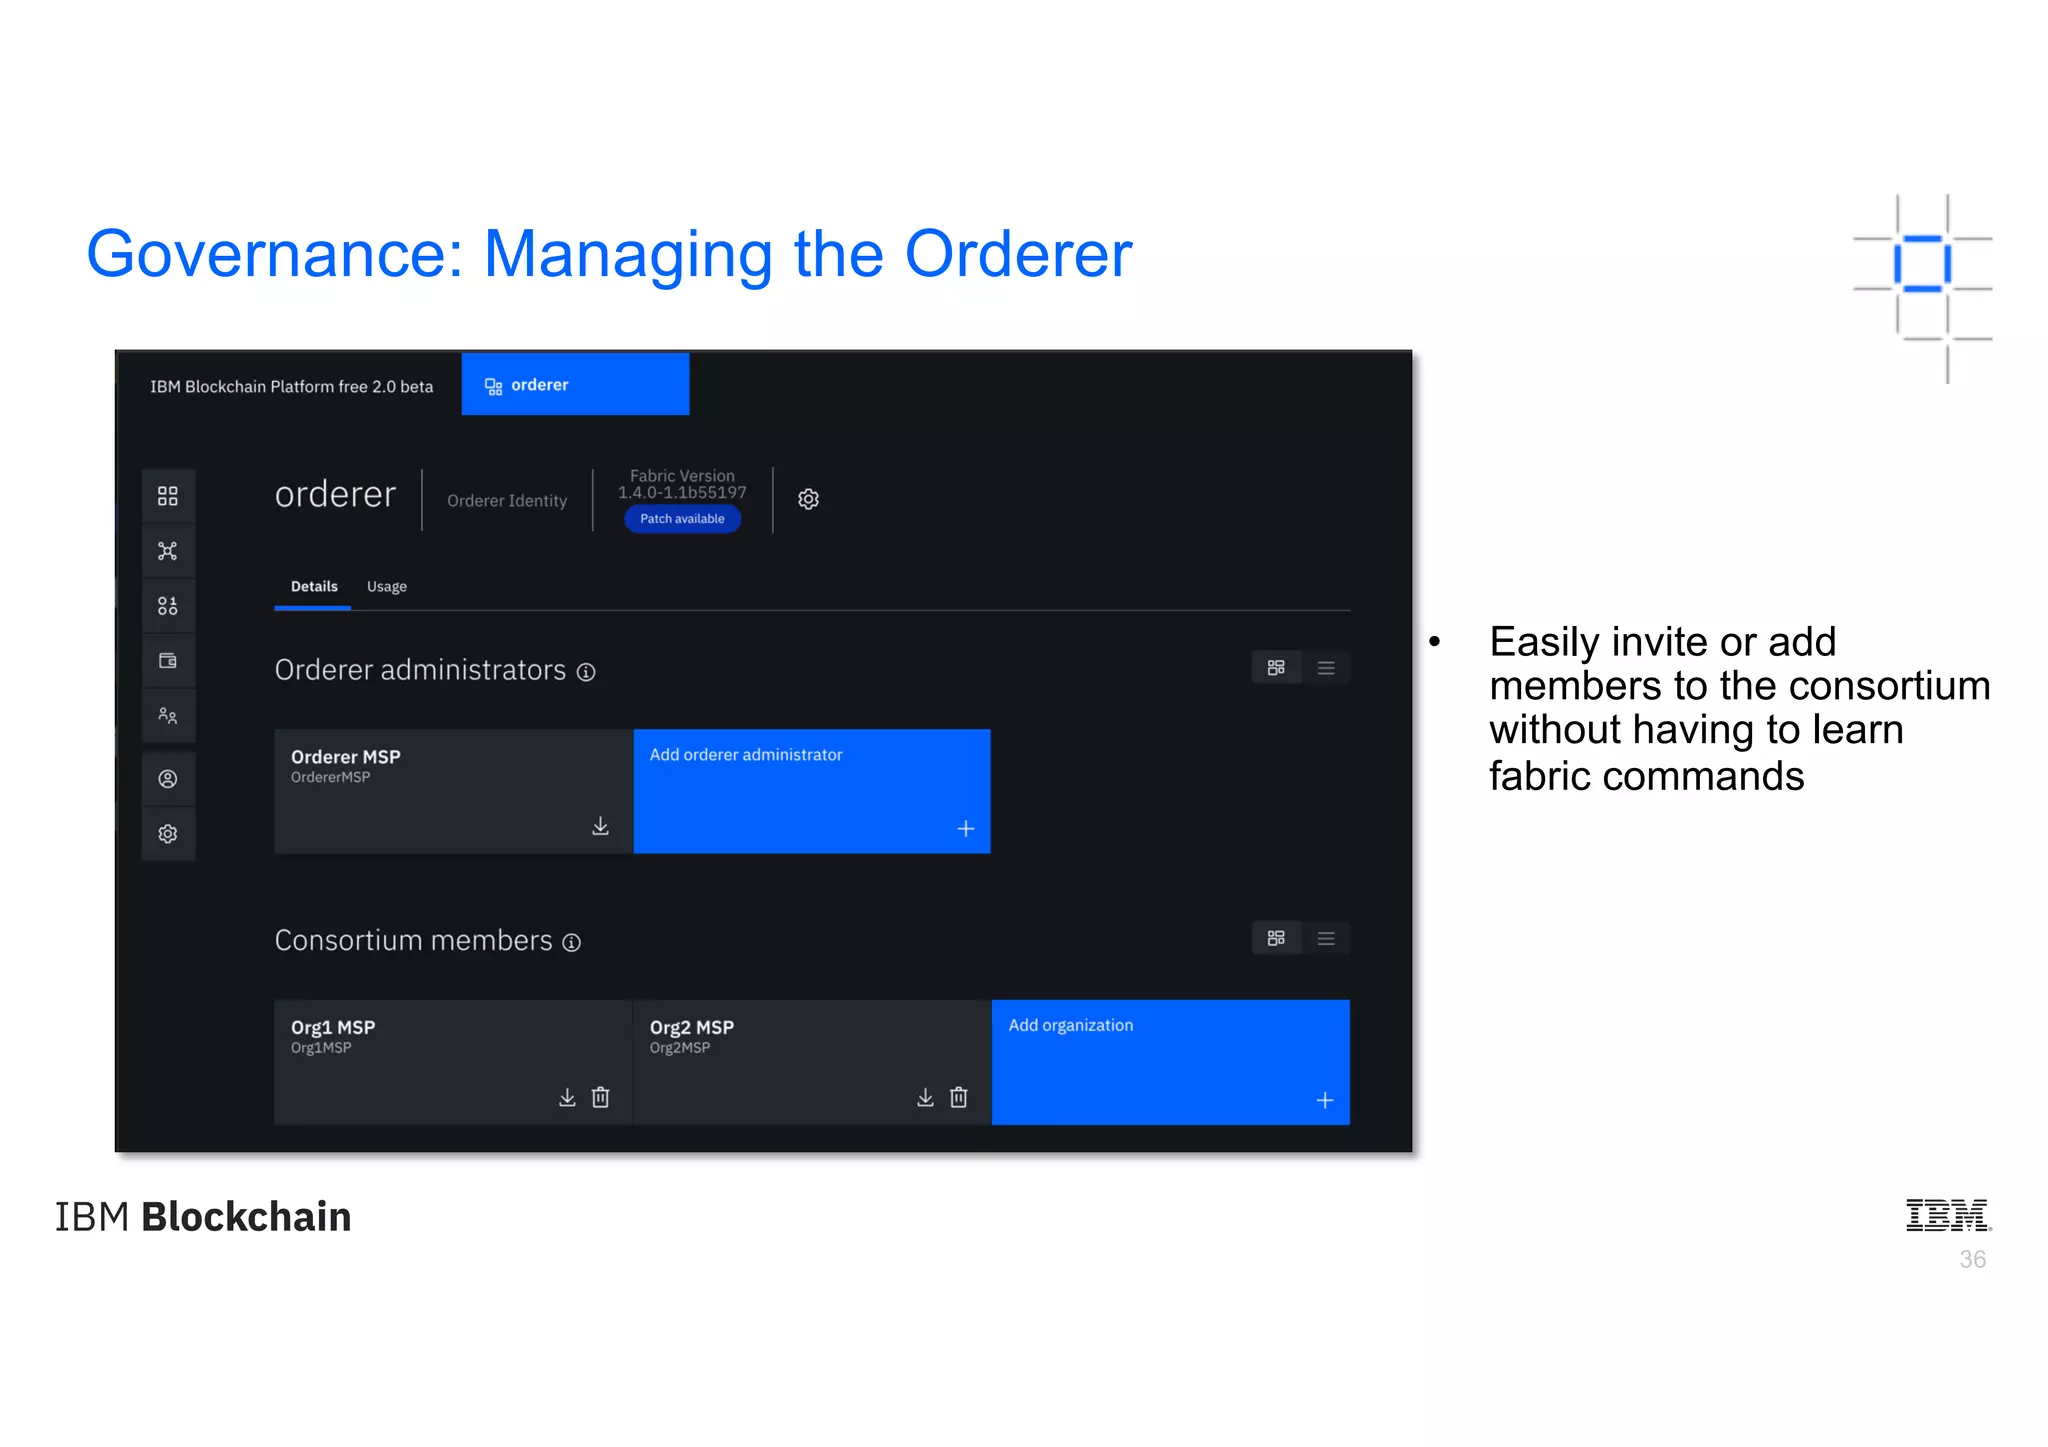Switch Consortium members to tile view
2048x1447 pixels.
click(x=1276, y=938)
